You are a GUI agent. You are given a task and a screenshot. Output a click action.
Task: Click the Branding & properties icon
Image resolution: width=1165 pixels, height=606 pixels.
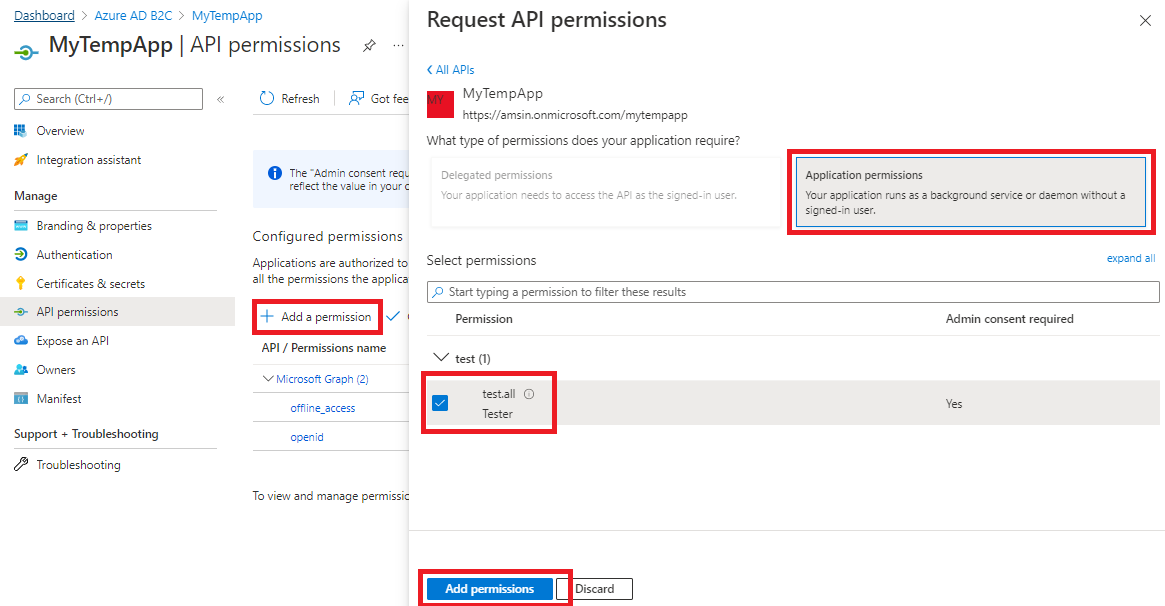coord(20,226)
